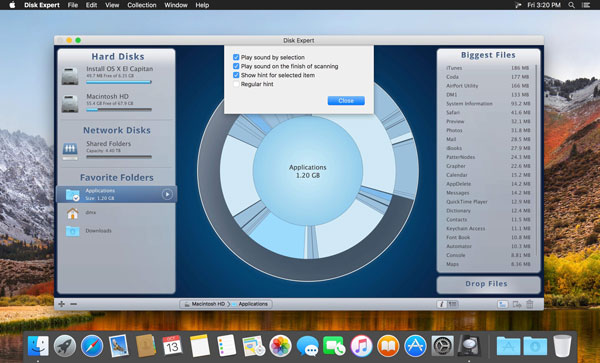The image size is (600, 363).
Task: Select the Macintosh HD disk icon
Action: tap(70, 103)
